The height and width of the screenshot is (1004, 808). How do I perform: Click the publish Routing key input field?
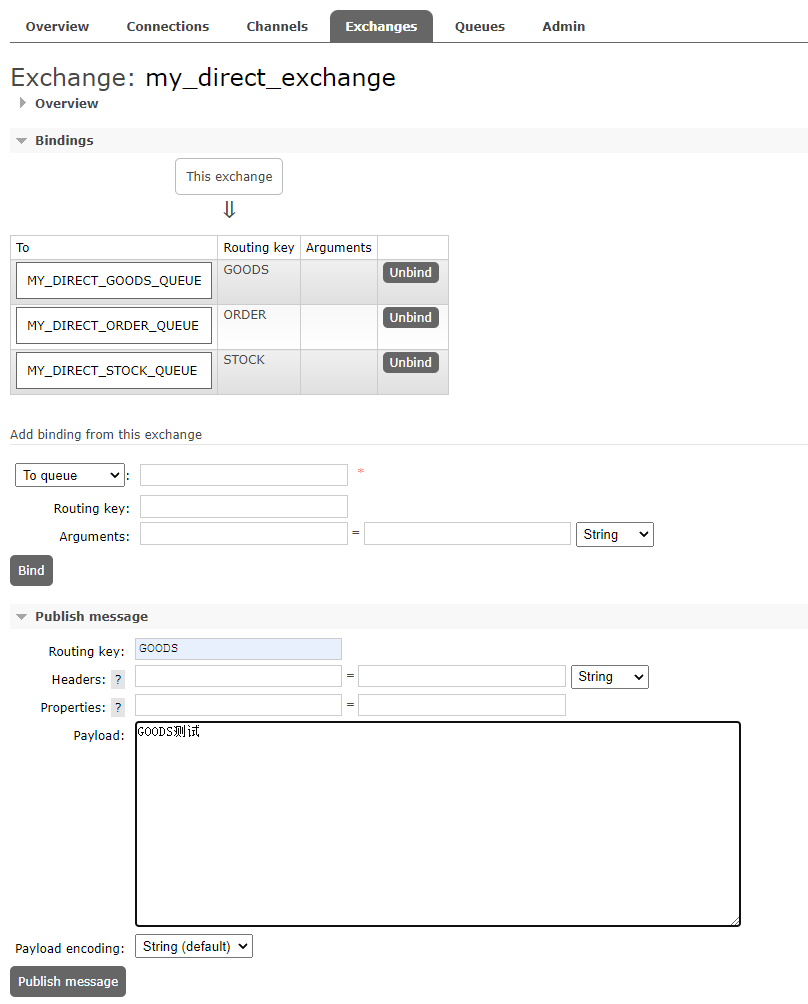(x=238, y=649)
